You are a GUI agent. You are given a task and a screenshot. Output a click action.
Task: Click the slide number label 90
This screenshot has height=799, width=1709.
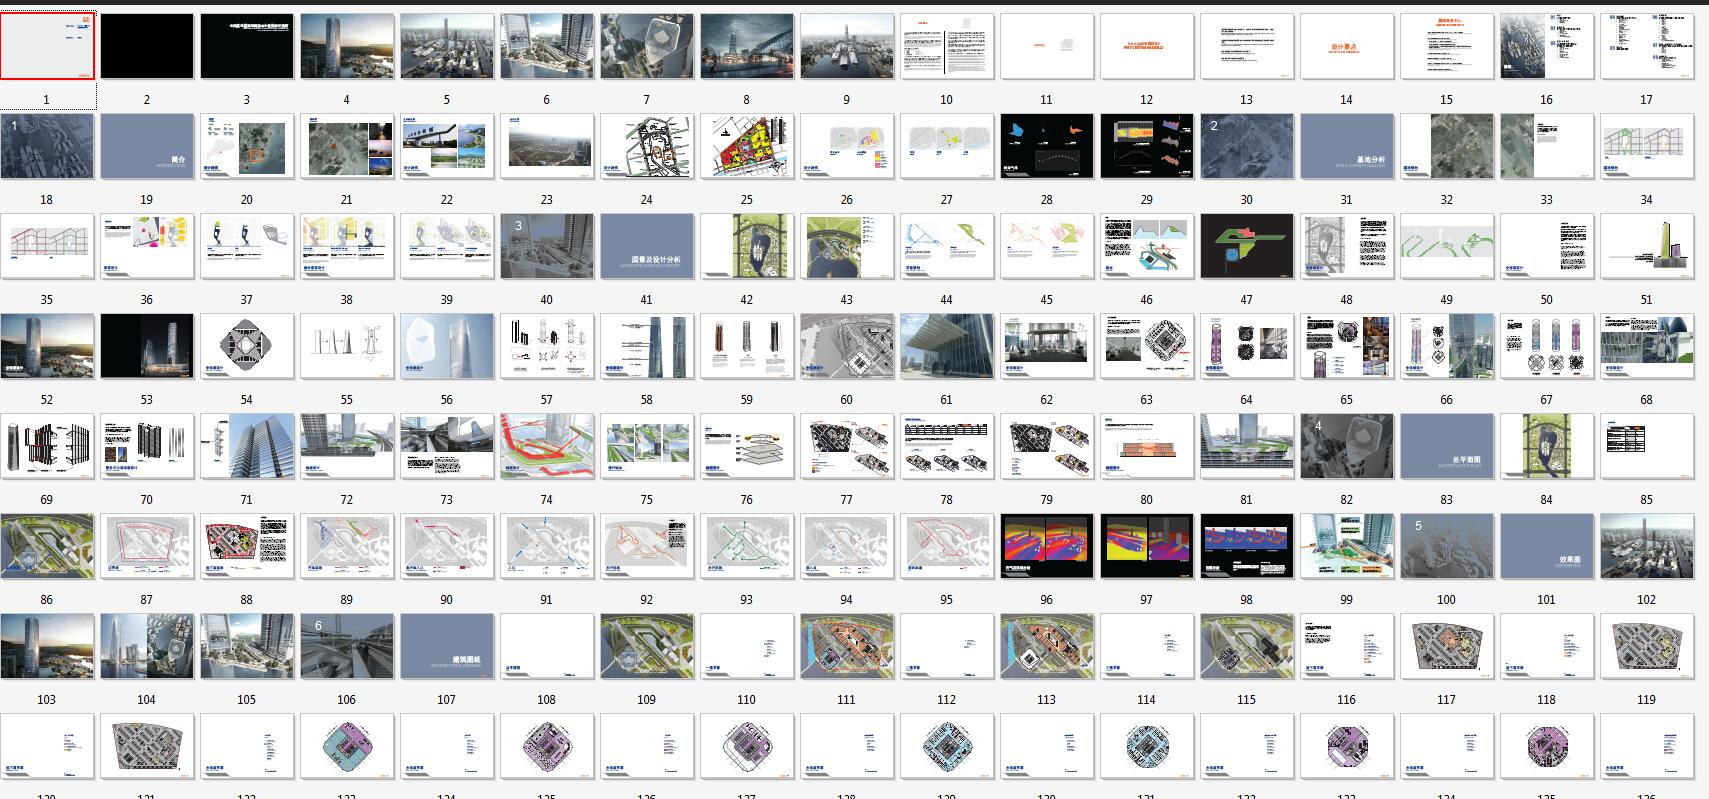(x=446, y=599)
